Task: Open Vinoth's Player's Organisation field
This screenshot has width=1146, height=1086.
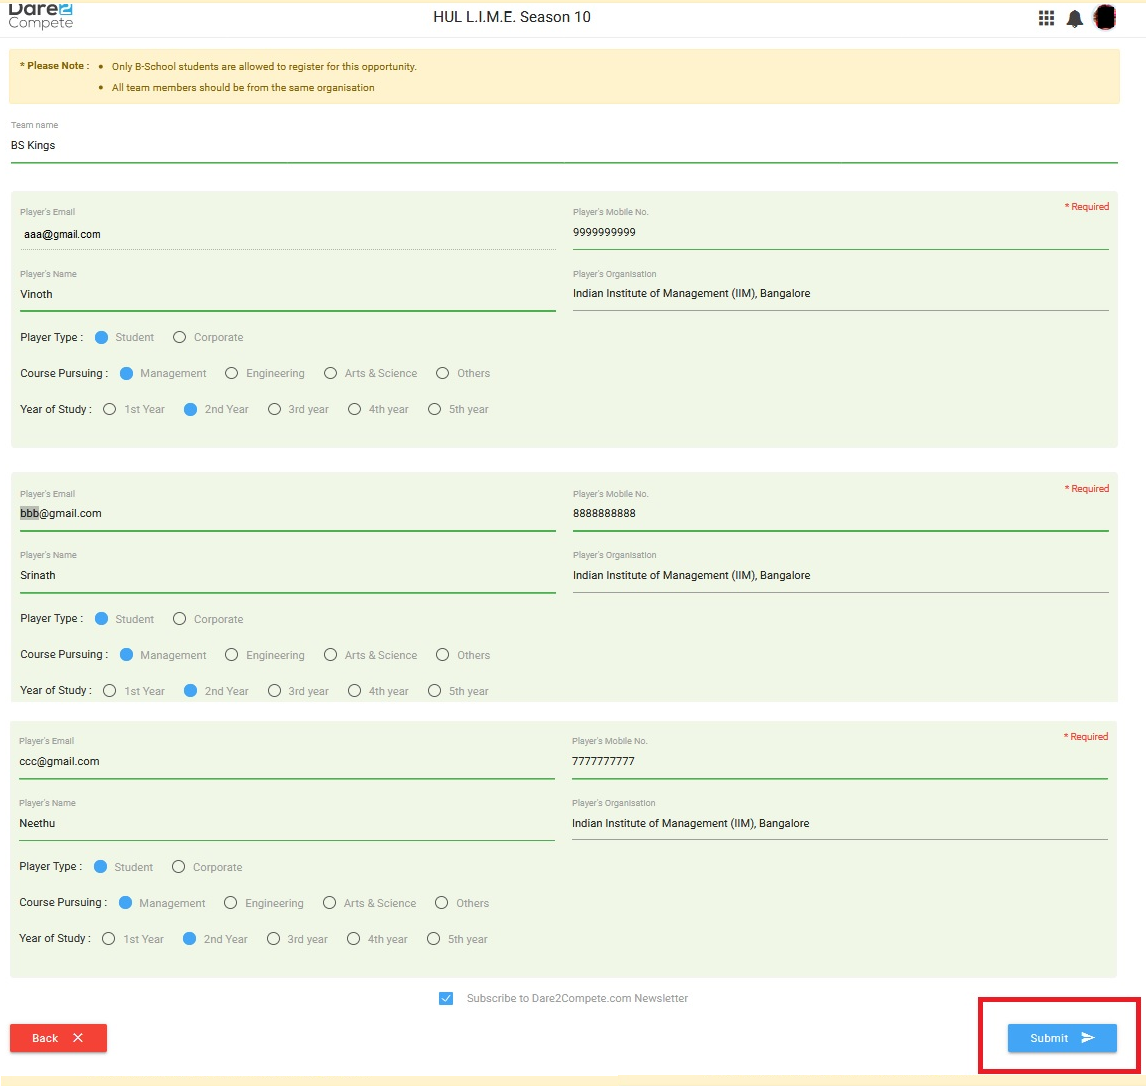Action: (x=840, y=294)
